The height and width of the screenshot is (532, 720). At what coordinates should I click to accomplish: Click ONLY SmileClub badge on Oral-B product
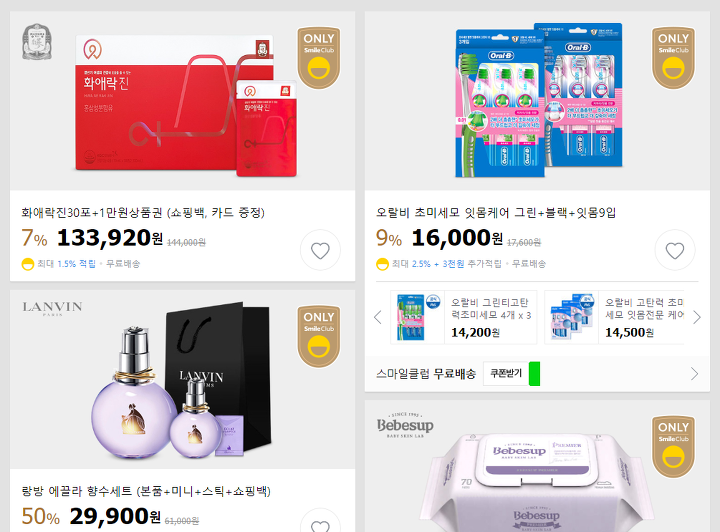click(673, 57)
